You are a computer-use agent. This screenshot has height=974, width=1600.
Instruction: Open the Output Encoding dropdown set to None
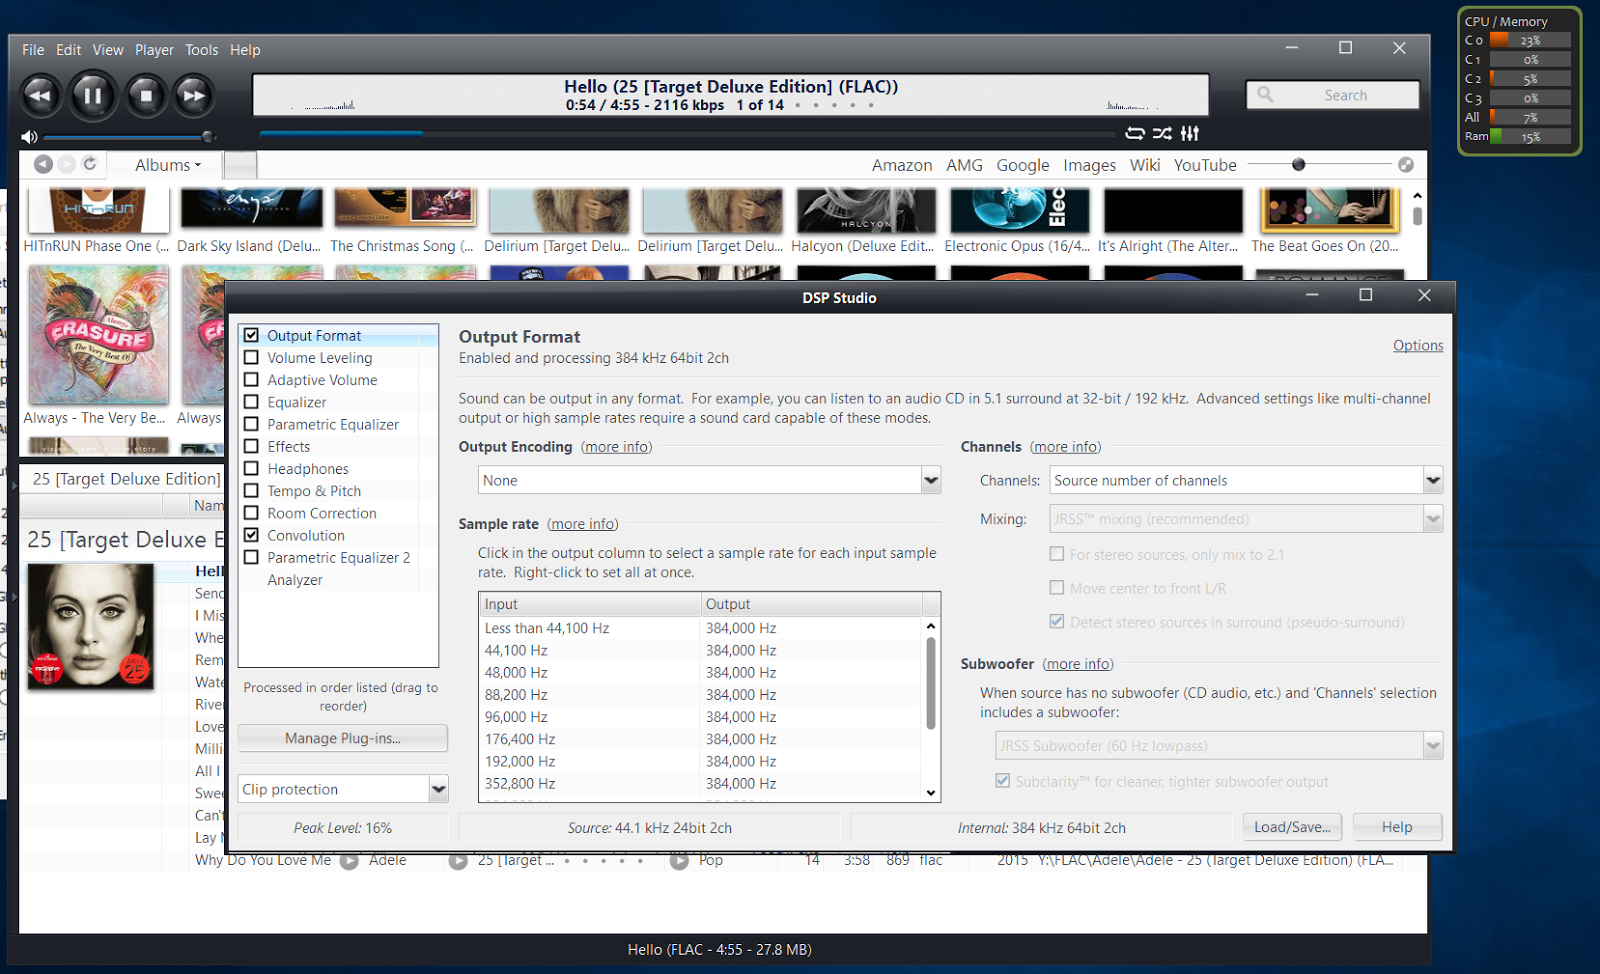[709, 481]
